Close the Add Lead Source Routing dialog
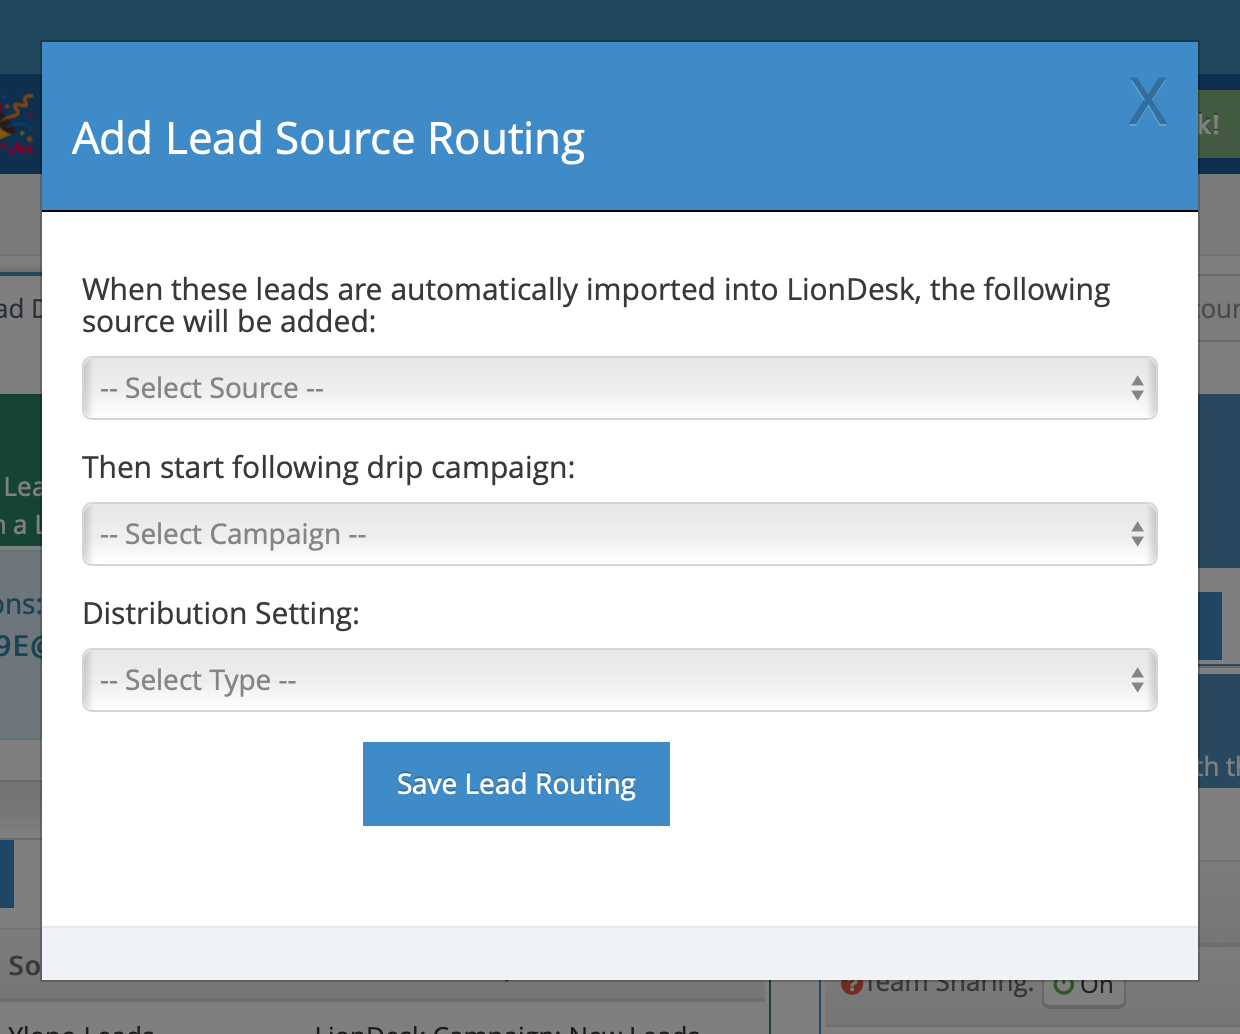The image size is (1240, 1034). pos(1147,102)
